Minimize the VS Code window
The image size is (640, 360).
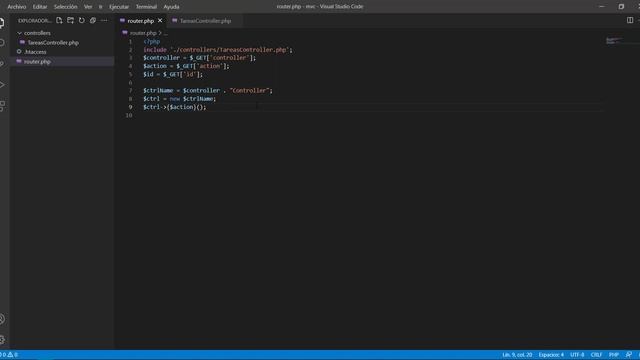(601, 7)
